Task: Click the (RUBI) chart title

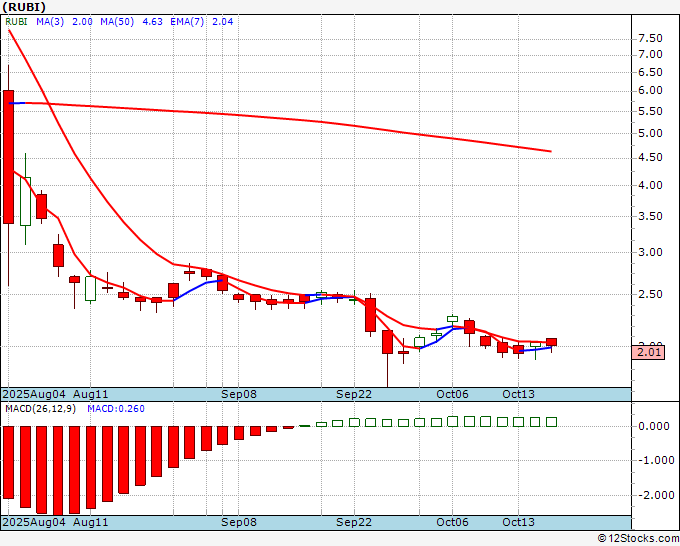Action: (24, 7)
